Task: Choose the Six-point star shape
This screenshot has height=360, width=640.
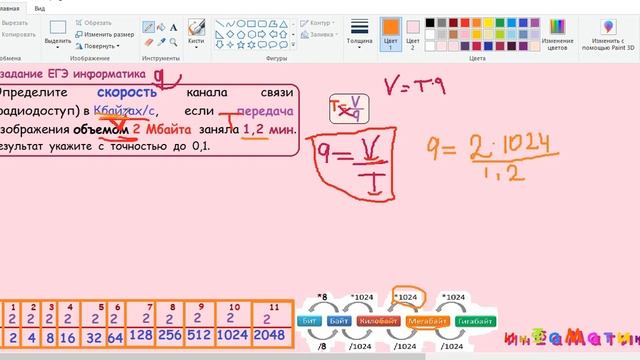Action: click(251, 45)
